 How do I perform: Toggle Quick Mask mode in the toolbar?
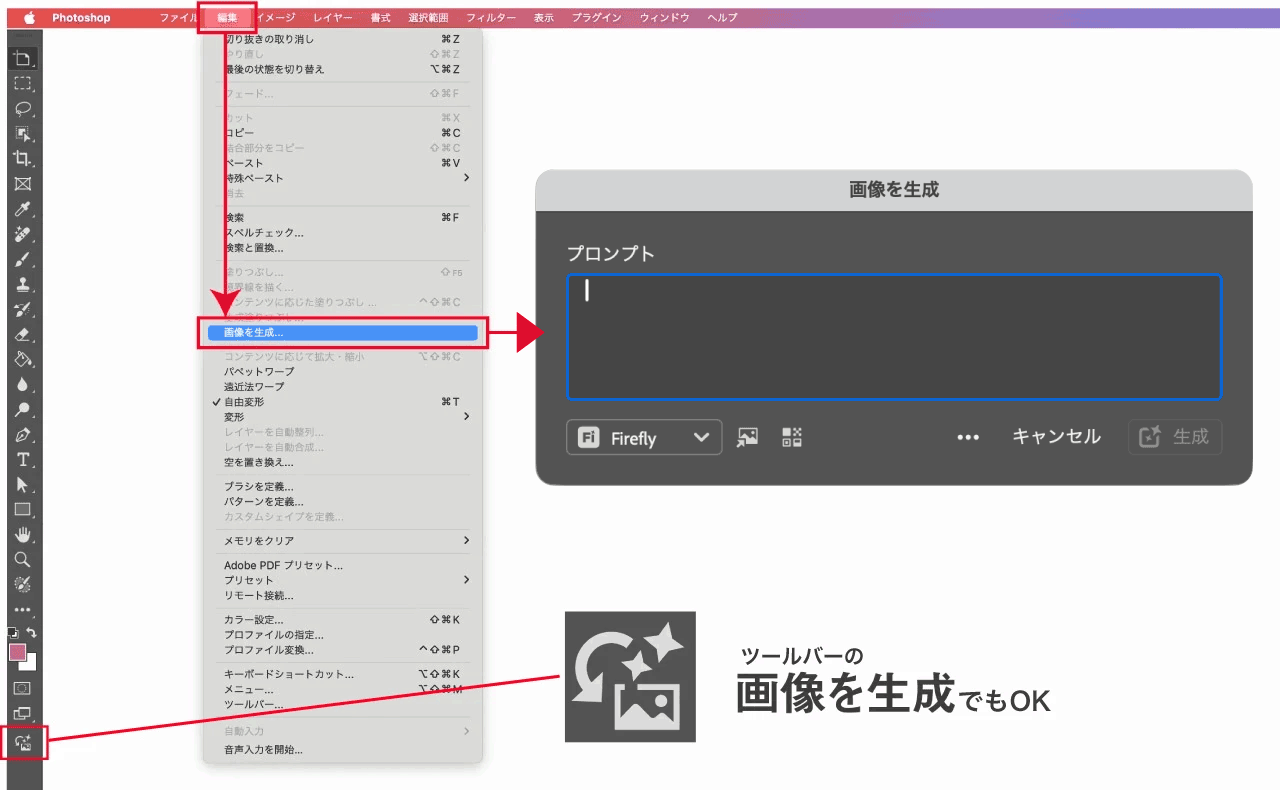[23, 688]
